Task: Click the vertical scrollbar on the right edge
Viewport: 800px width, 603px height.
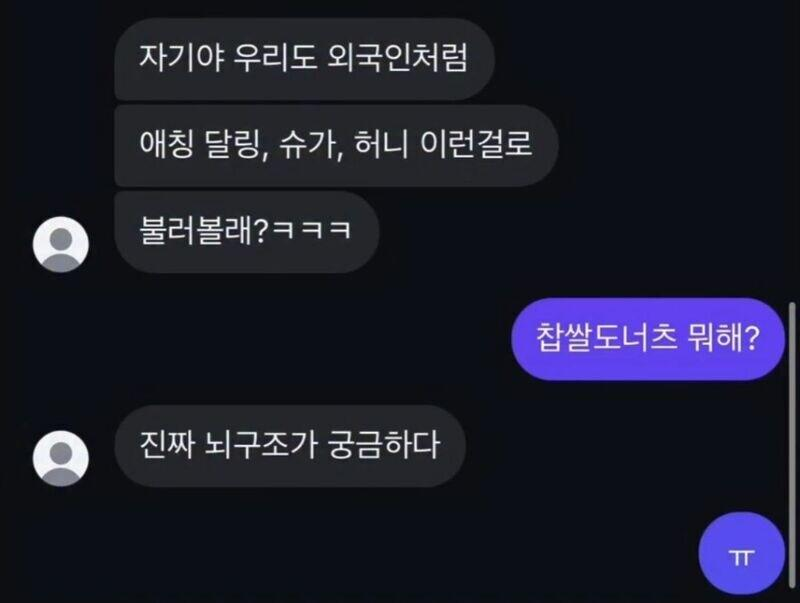Action: click(792, 444)
